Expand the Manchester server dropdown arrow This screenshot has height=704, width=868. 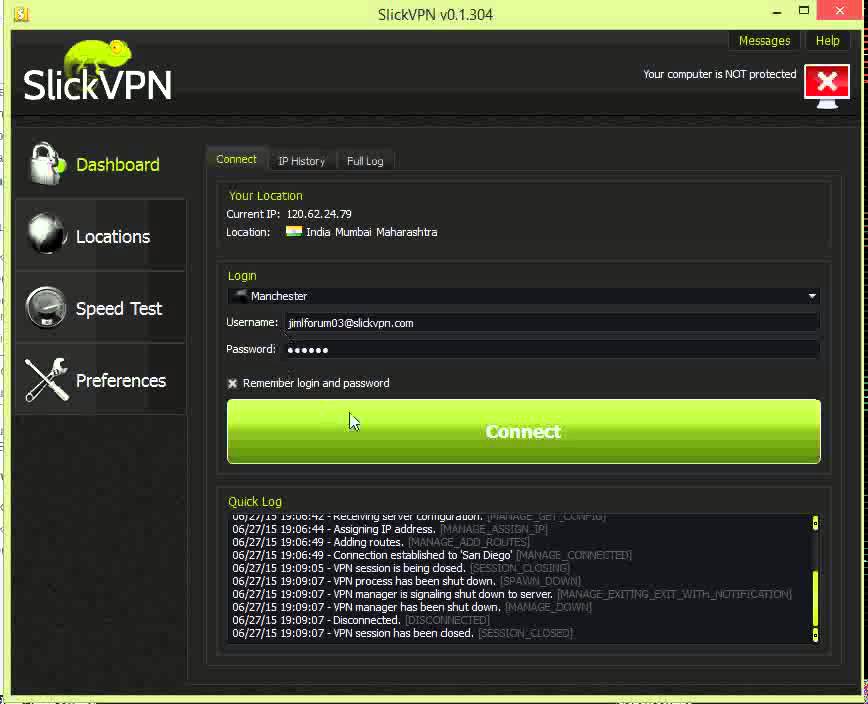tap(812, 296)
